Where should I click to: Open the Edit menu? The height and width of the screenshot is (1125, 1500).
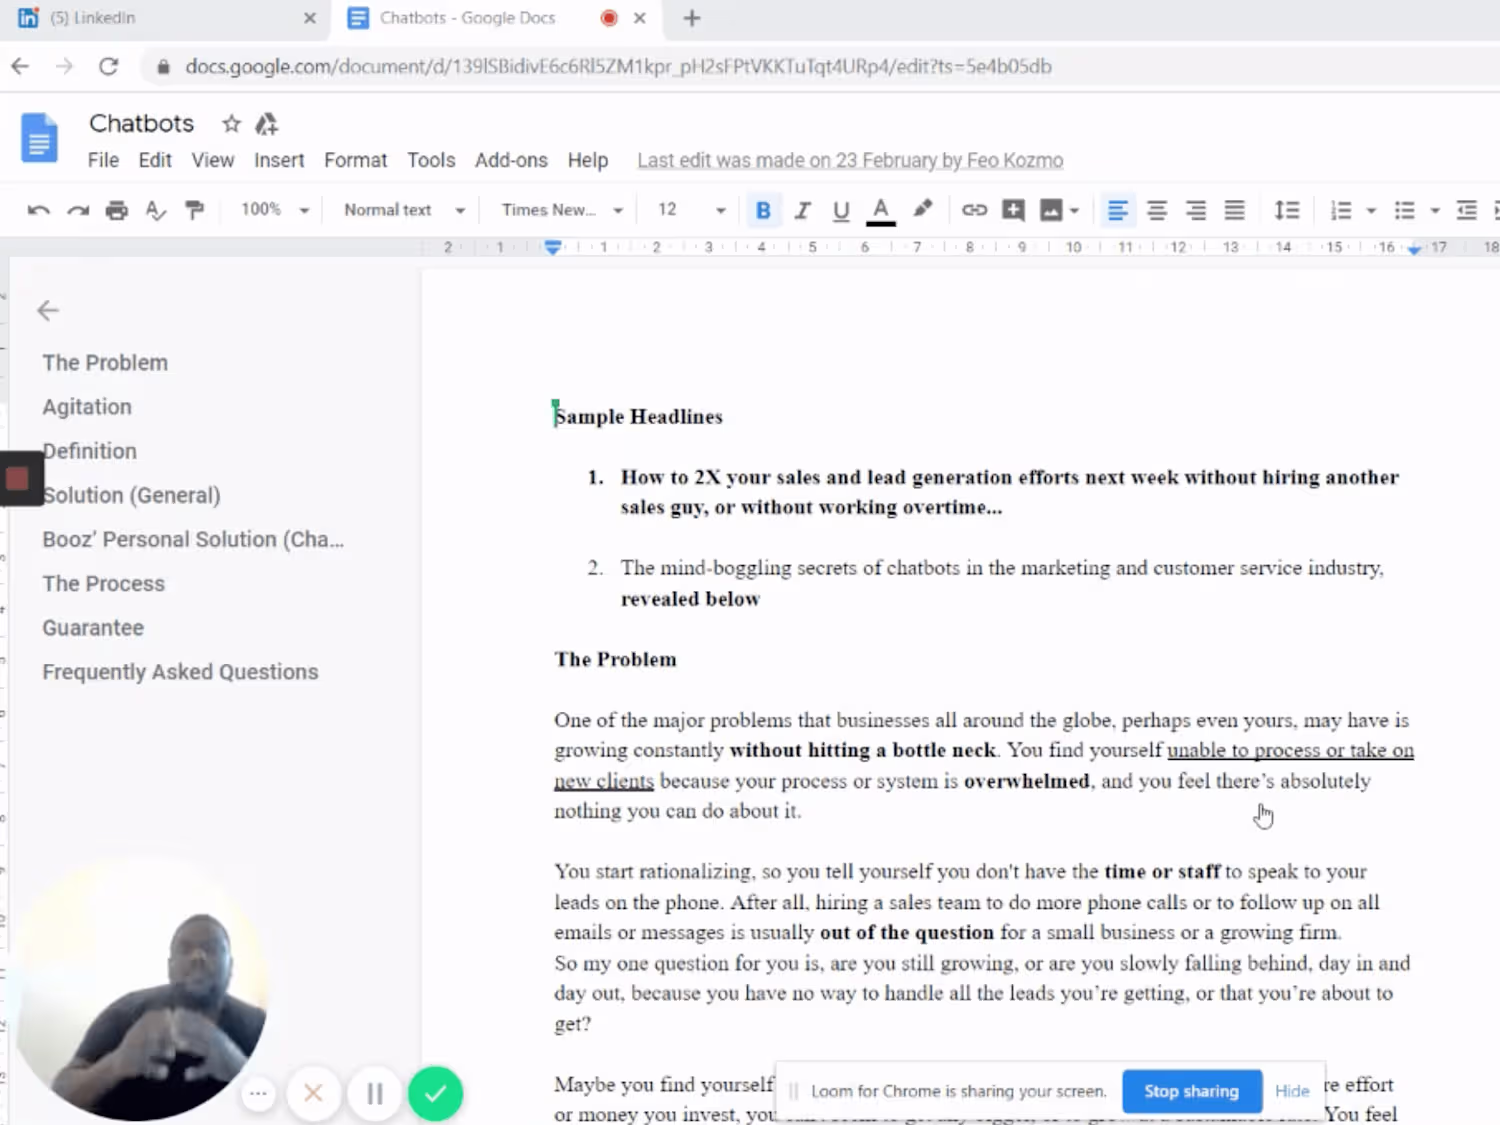[155, 160]
